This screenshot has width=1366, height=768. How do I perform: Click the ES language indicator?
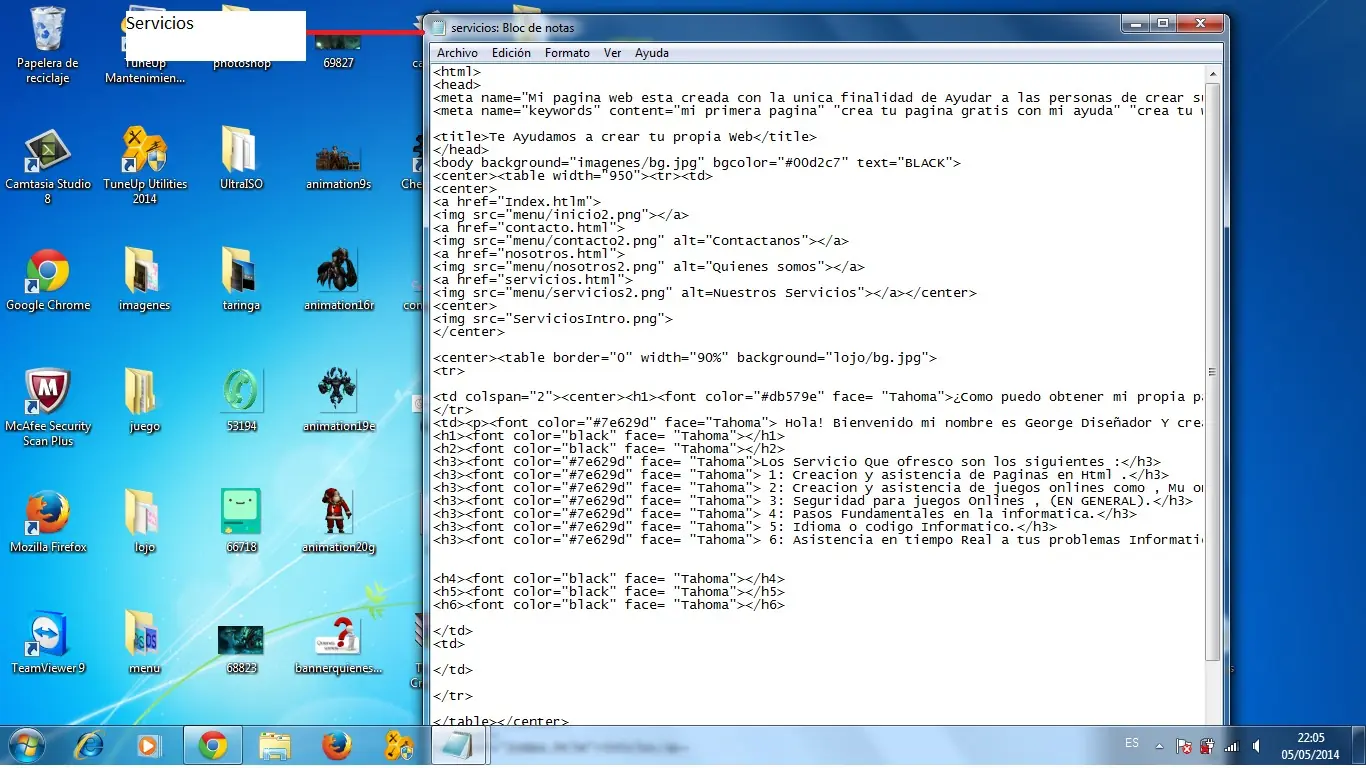(x=1132, y=744)
